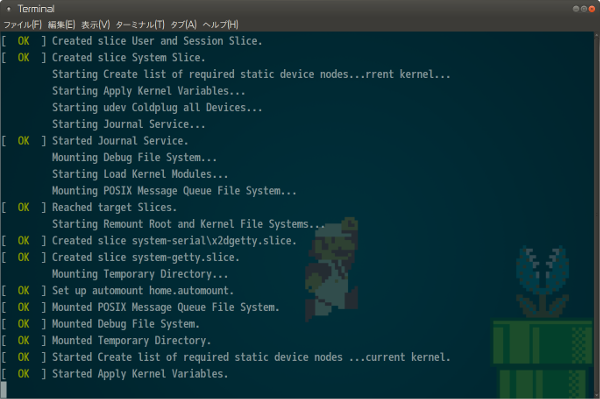Minimize the Terminal window
Image resolution: width=600 pixels, height=399 pixels.
tap(576, 9)
